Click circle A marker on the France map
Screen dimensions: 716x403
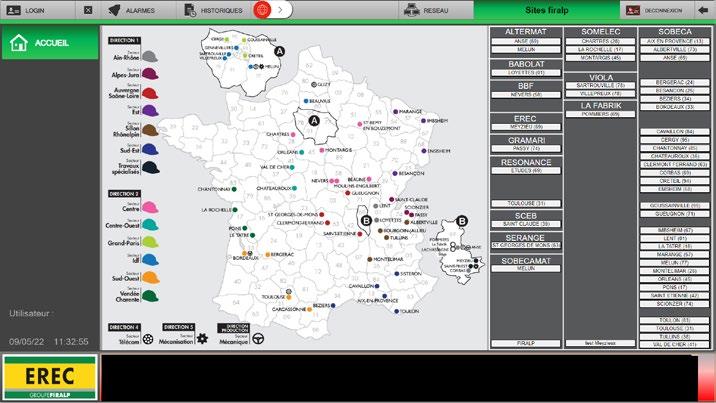tap(314, 121)
